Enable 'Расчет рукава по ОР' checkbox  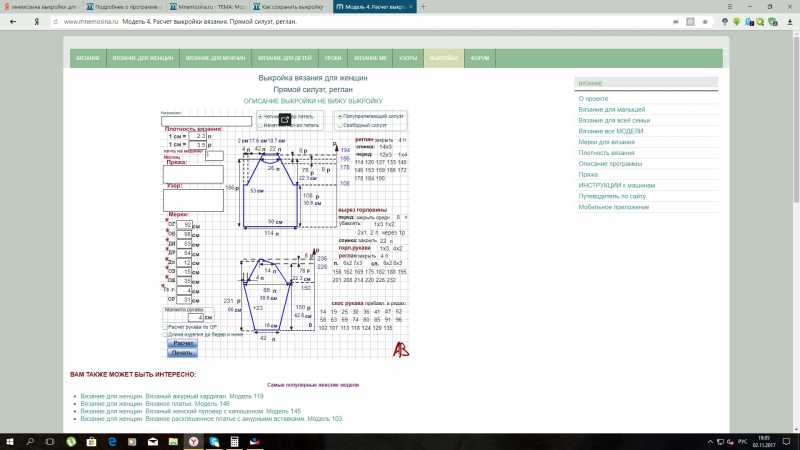pyautogui.click(x=165, y=327)
